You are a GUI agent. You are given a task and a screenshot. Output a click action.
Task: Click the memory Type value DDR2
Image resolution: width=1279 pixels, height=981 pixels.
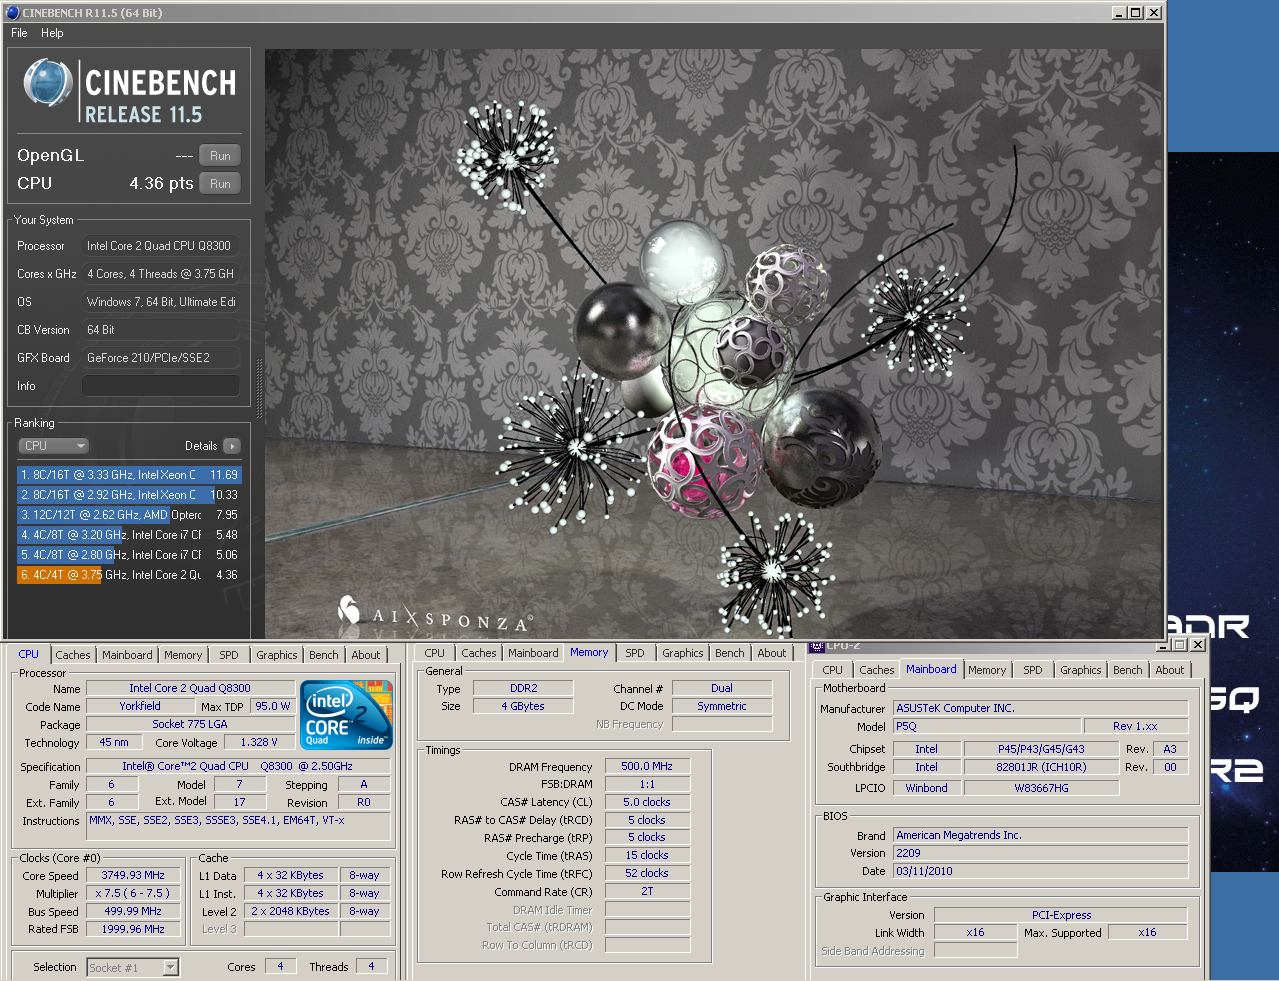click(x=523, y=688)
